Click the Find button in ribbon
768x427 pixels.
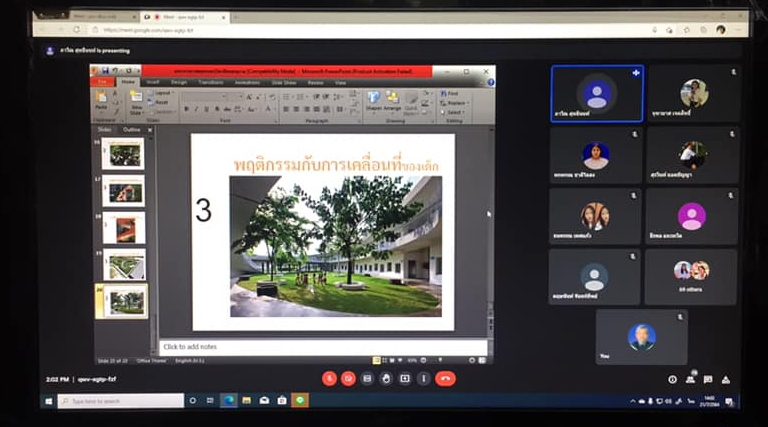tap(453, 93)
